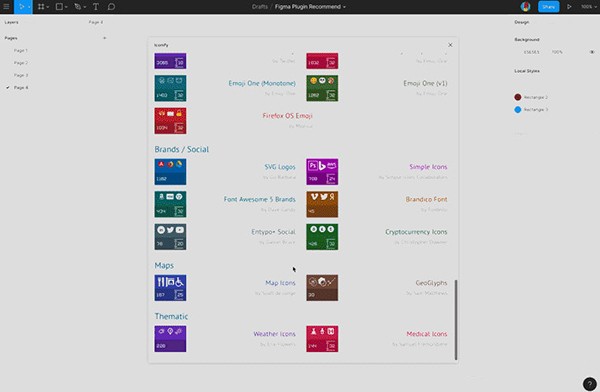
Task: Click the Iconify dialog vertical scrollbar
Action: [x=456, y=320]
